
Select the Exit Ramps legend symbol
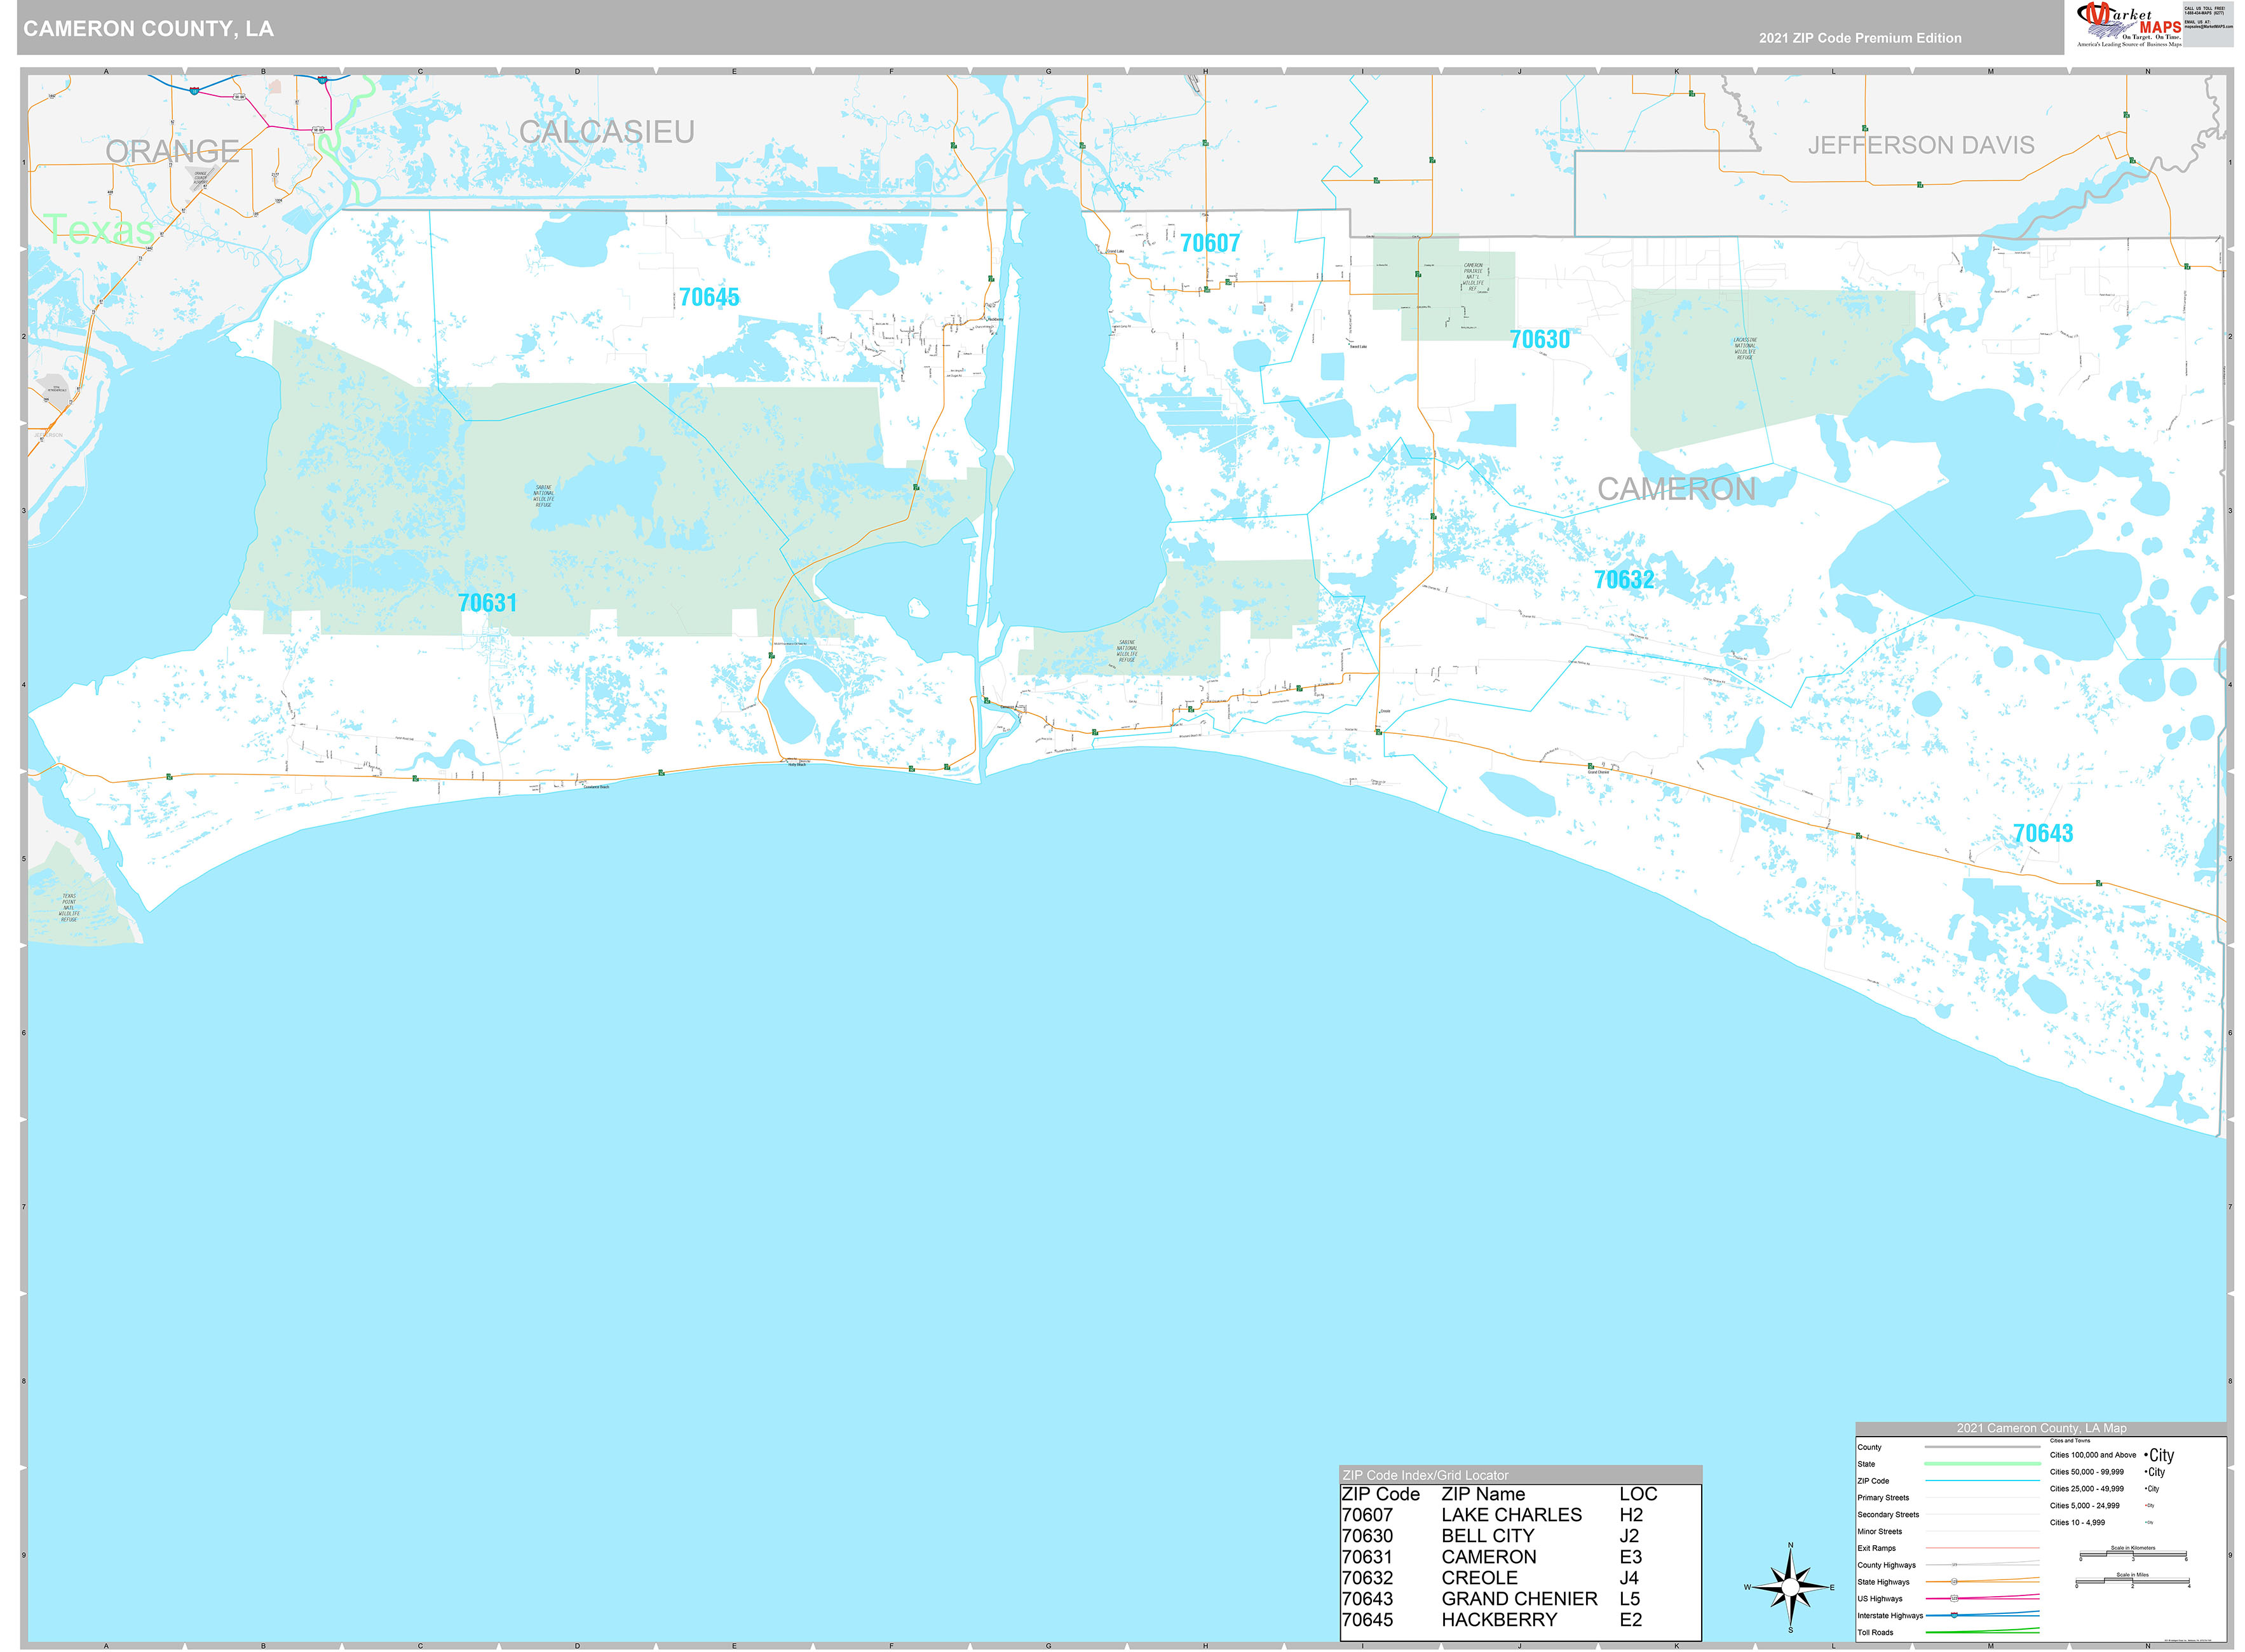tap(1982, 1548)
